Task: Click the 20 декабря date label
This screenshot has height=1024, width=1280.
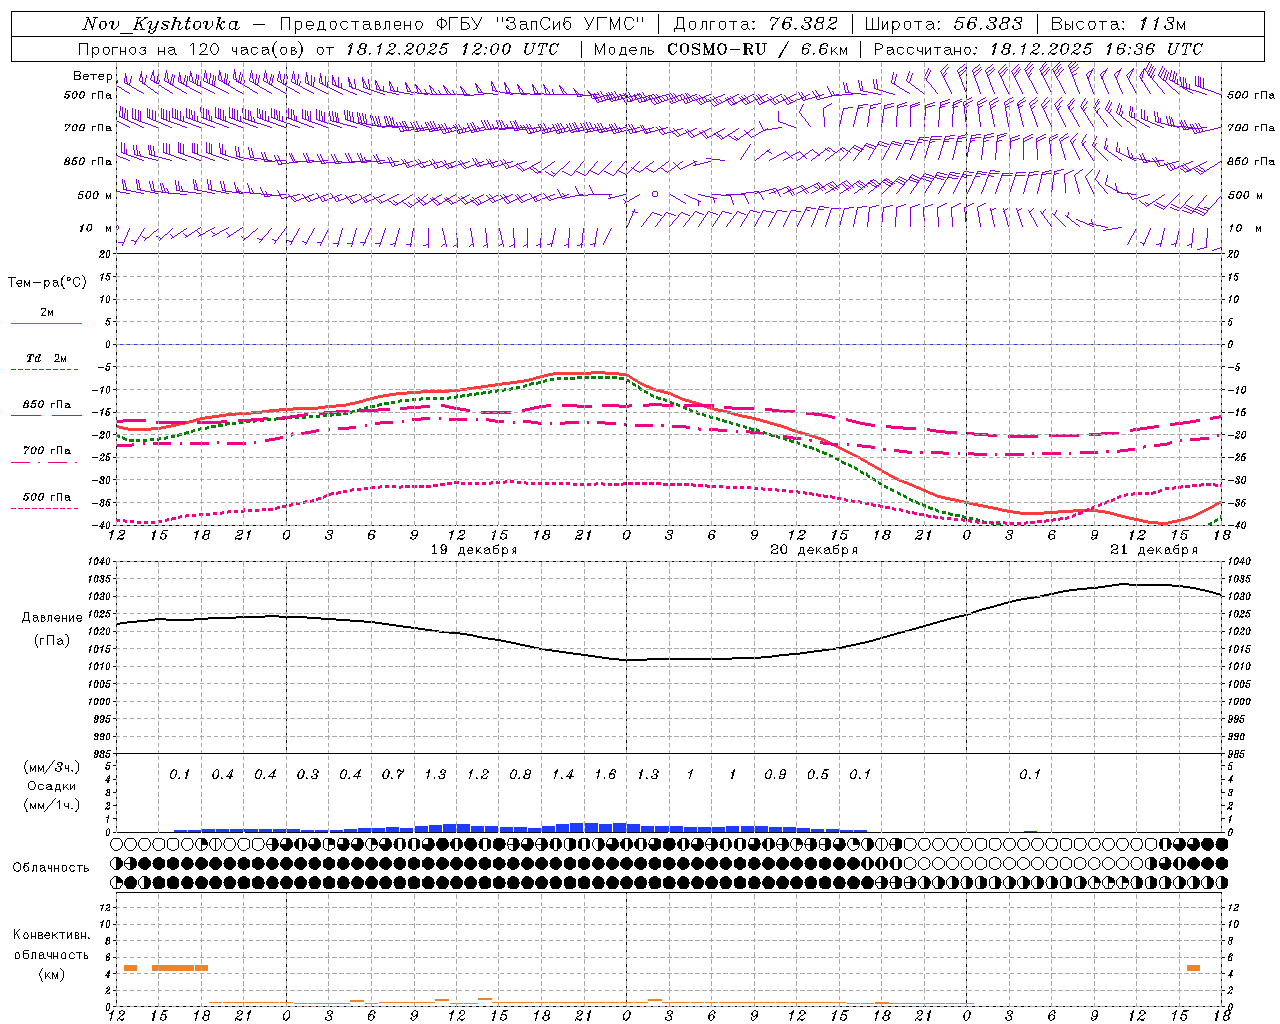Action: coord(814,550)
